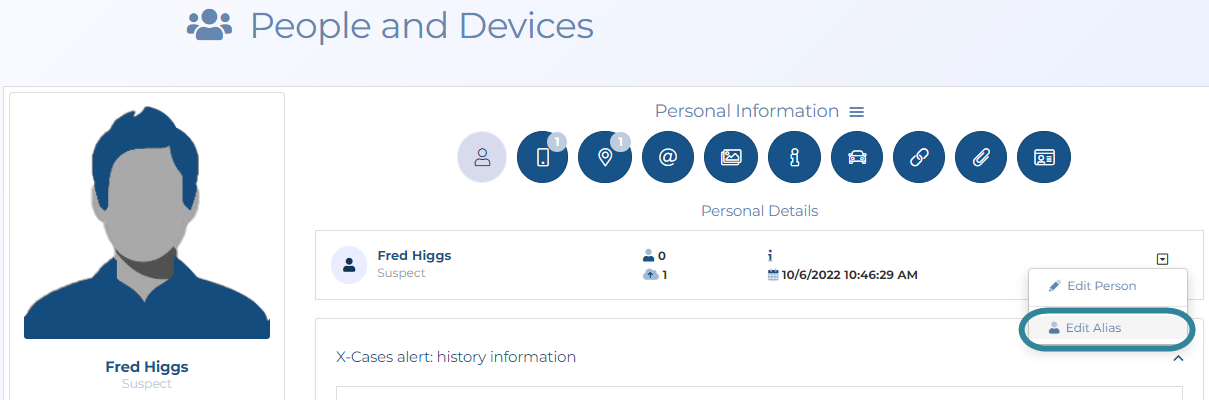
Task: Choose Edit Person from the menu
Action: point(1100,286)
